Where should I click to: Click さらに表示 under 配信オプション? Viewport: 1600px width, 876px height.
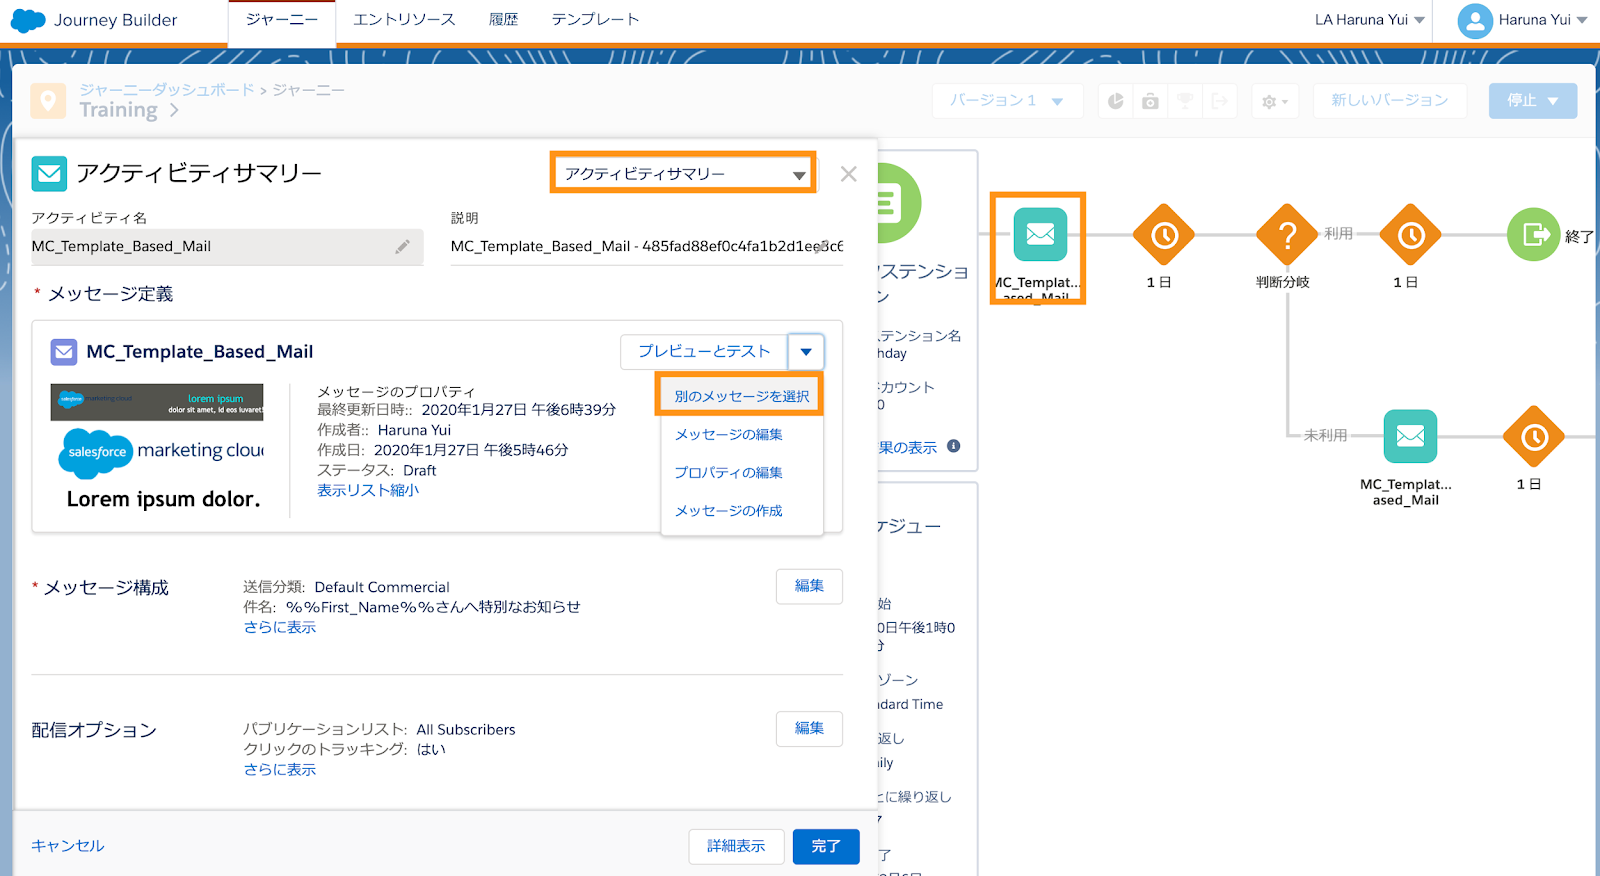pos(280,769)
